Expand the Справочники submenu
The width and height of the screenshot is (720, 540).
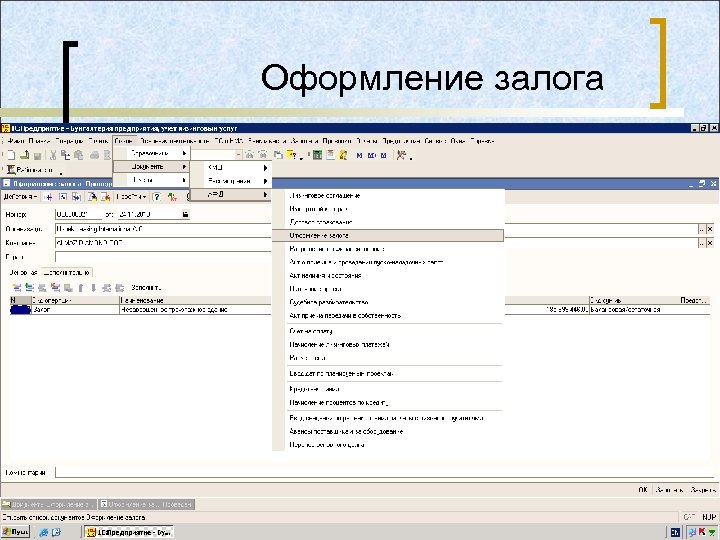click(152, 153)
